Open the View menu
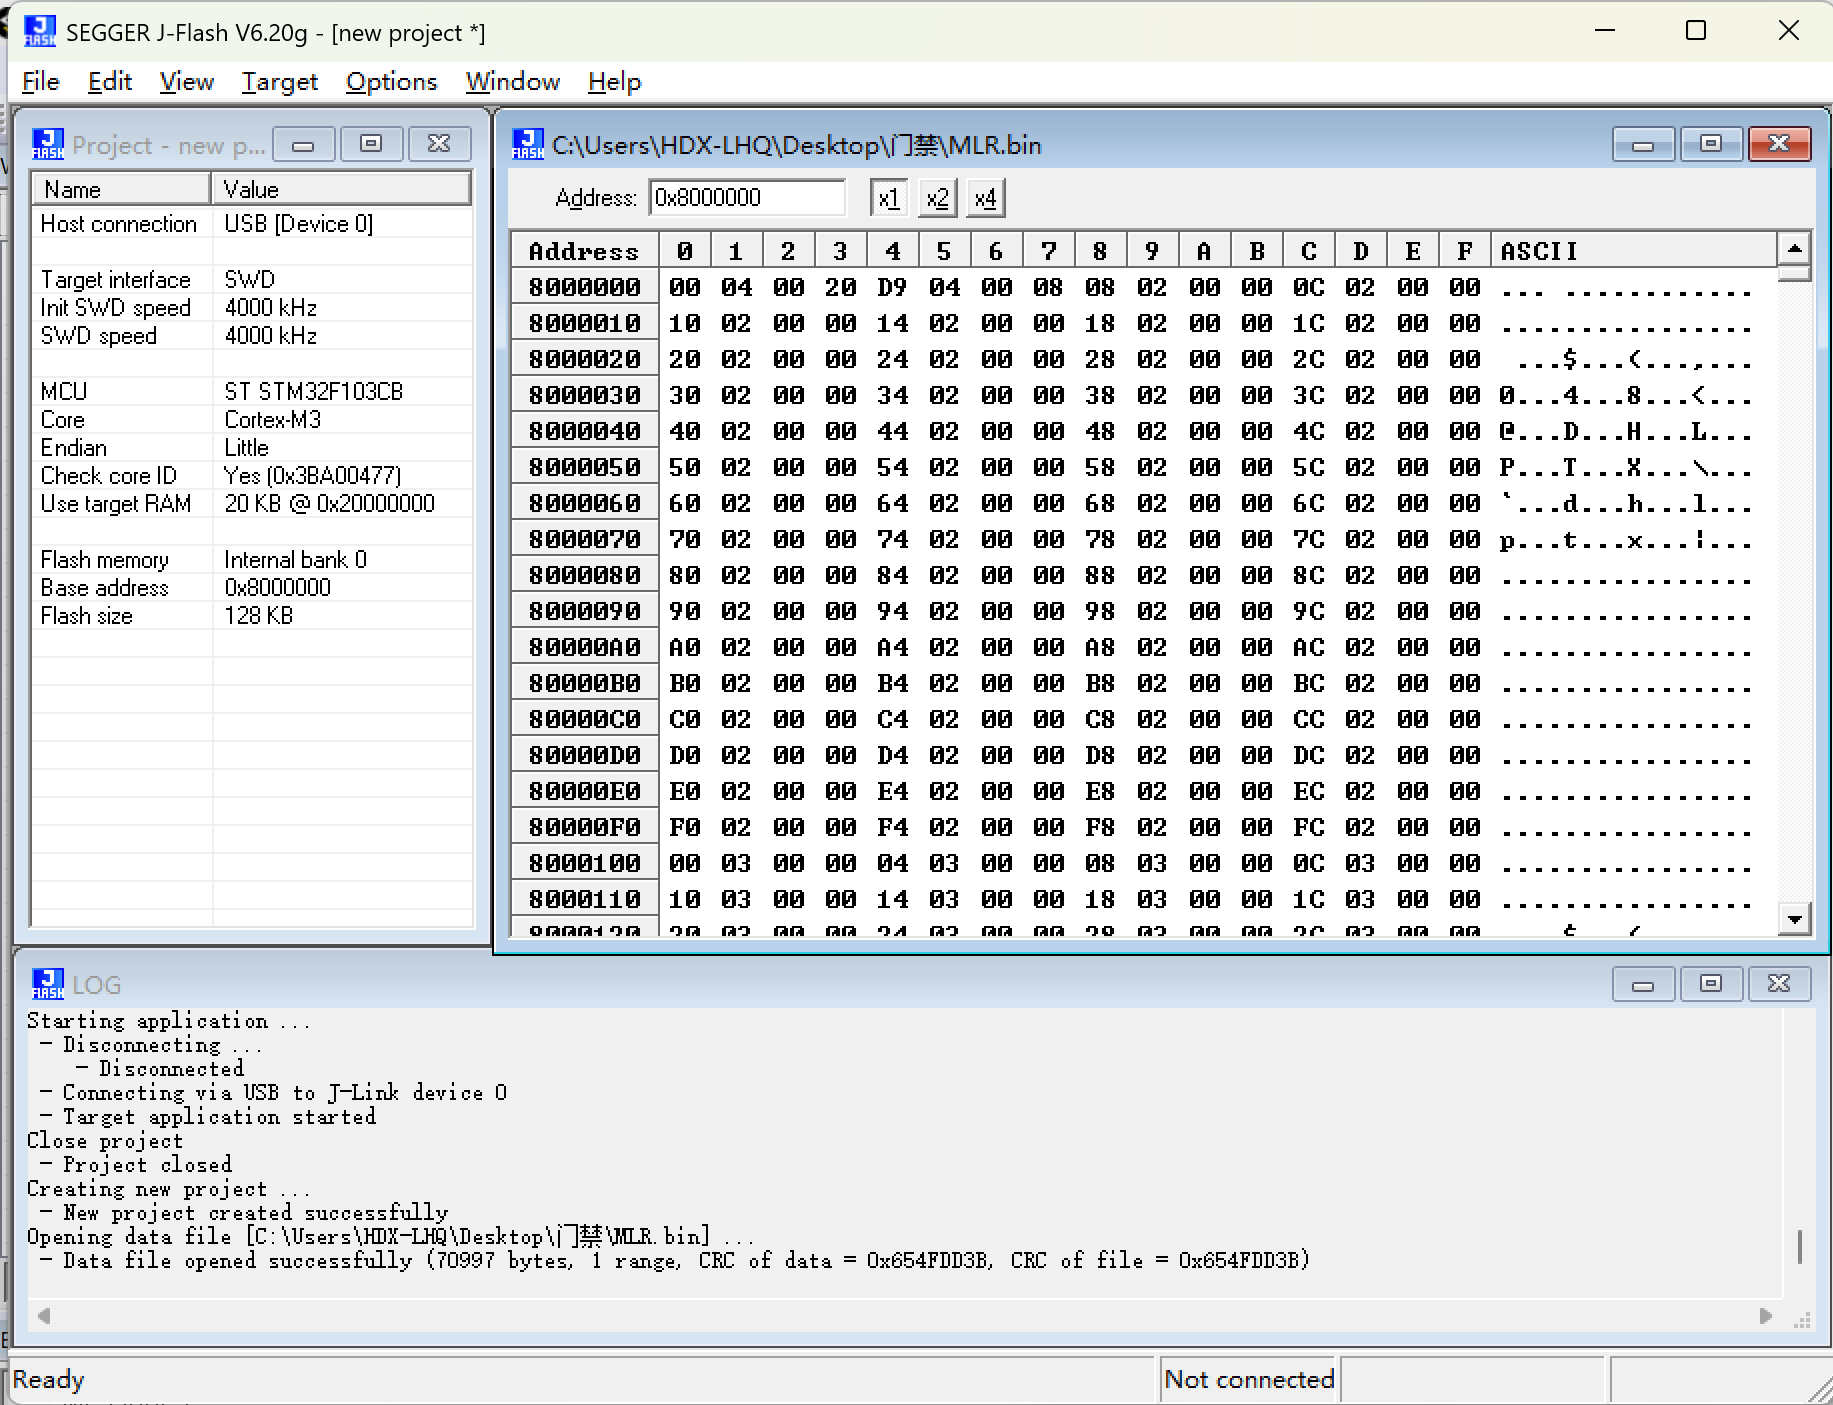Screen dimensions: 1833x1405 point(186,81)
